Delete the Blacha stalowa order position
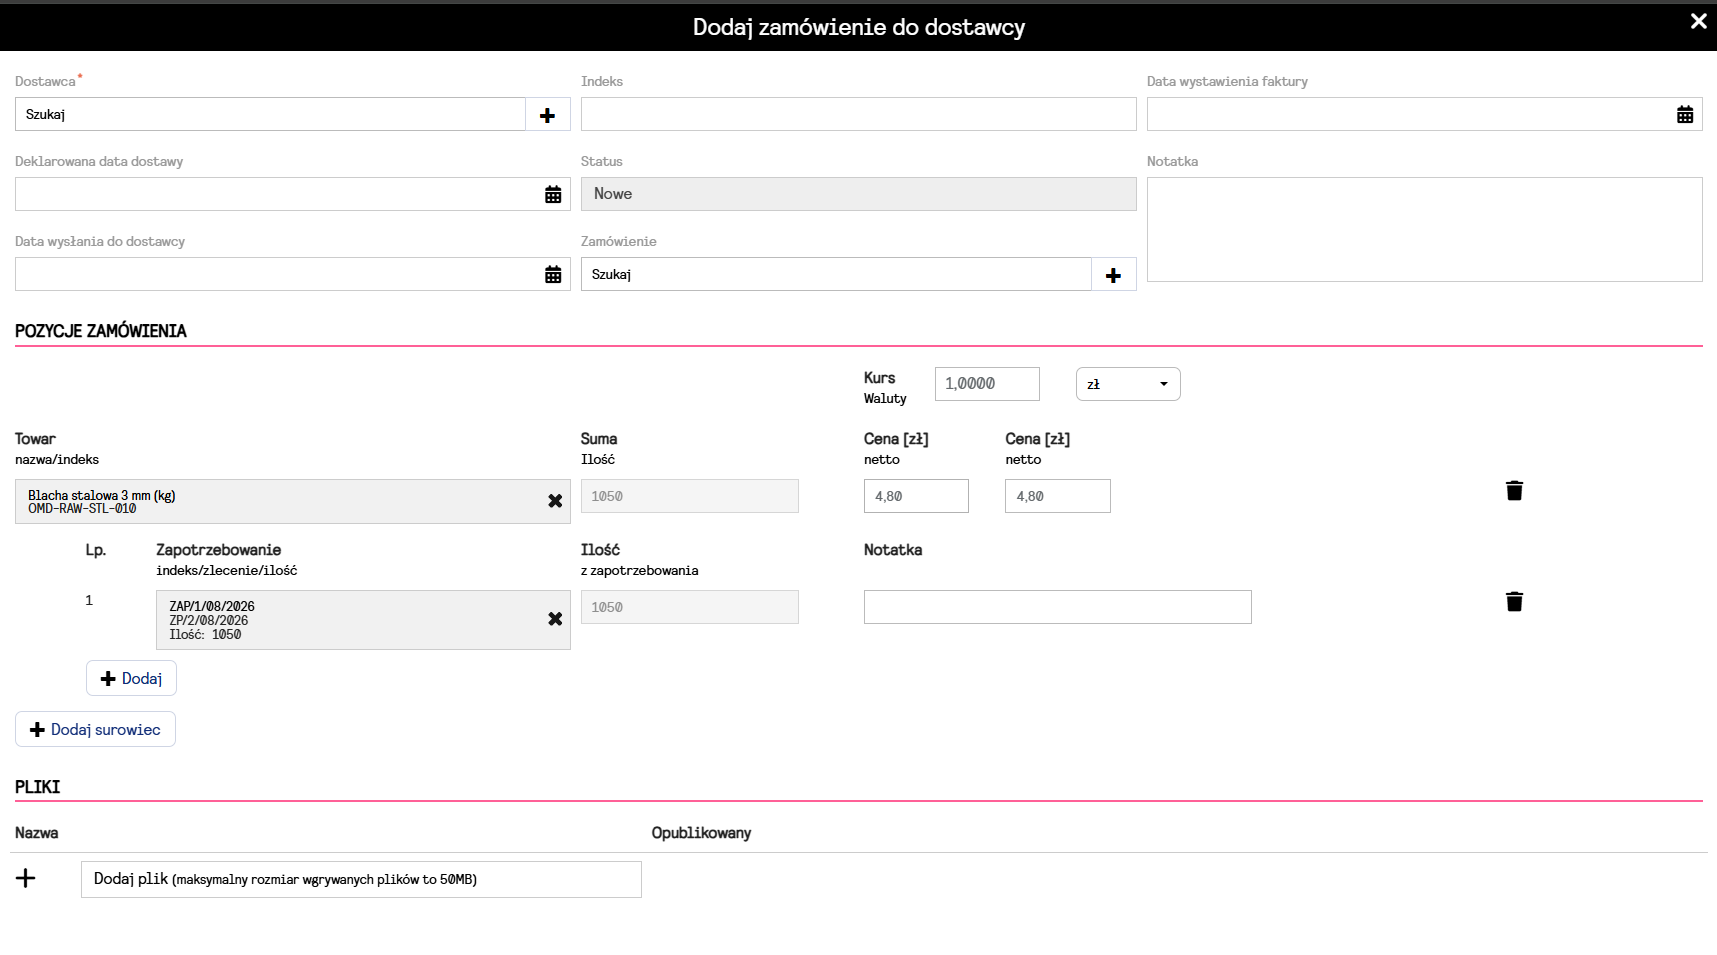 click(1514, 490)
